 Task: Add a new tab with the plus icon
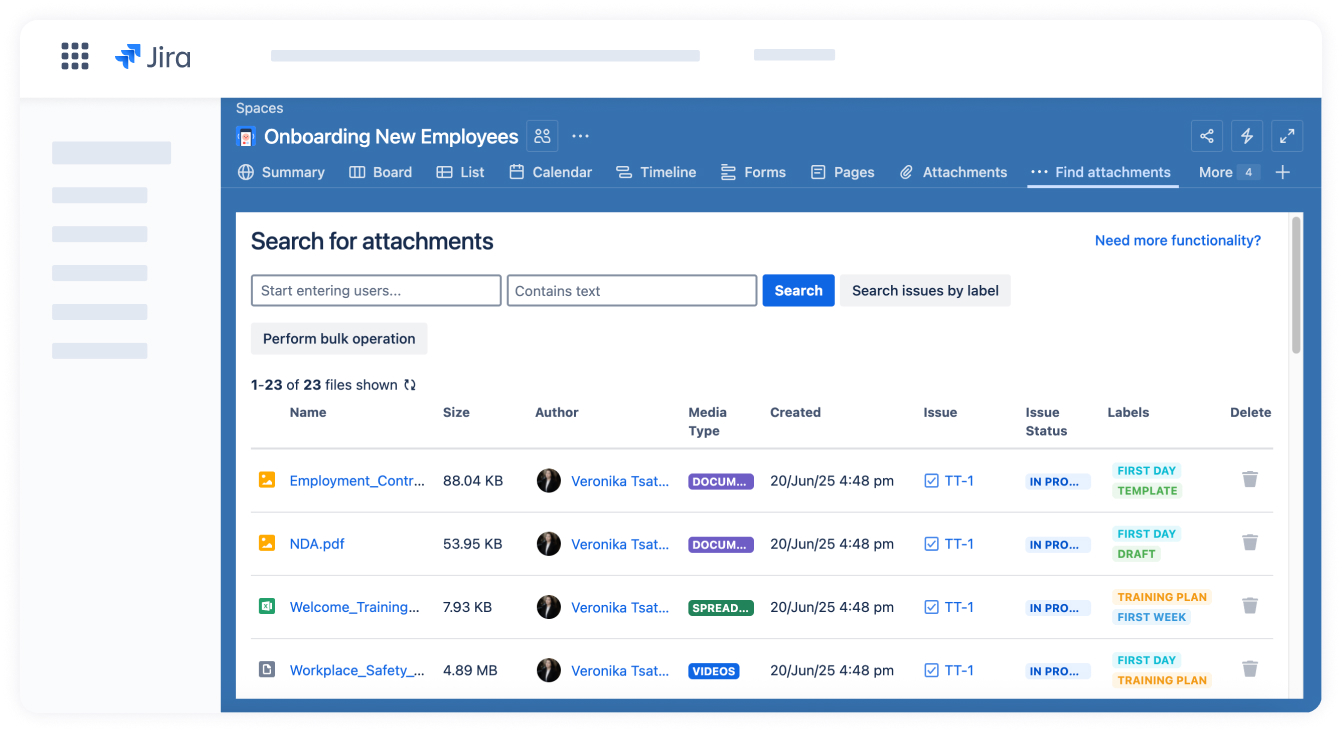point(1283,172)
